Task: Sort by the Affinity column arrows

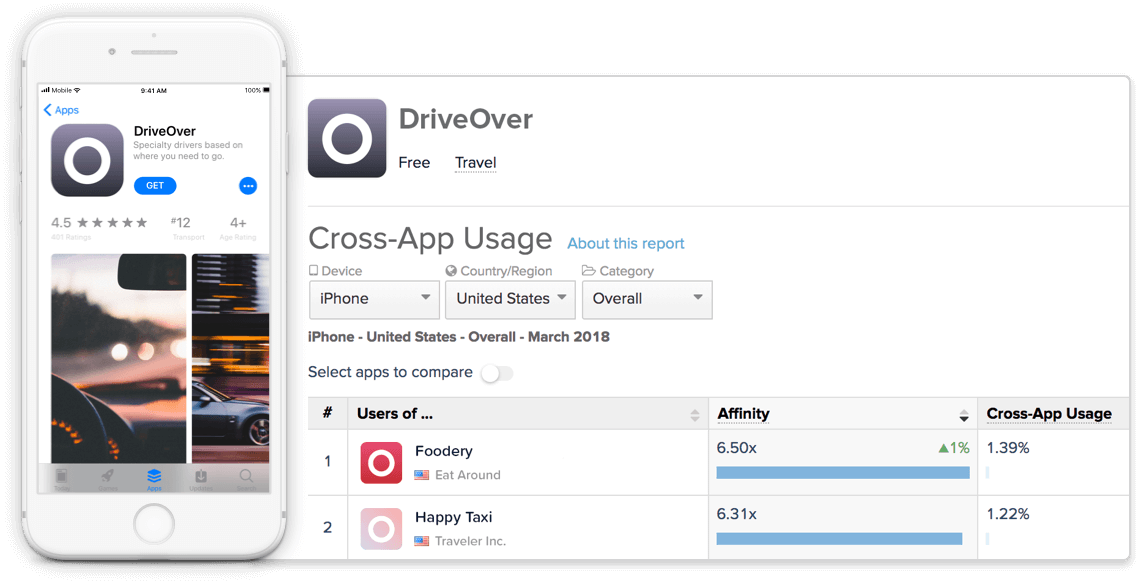Action: click(964, 416)
